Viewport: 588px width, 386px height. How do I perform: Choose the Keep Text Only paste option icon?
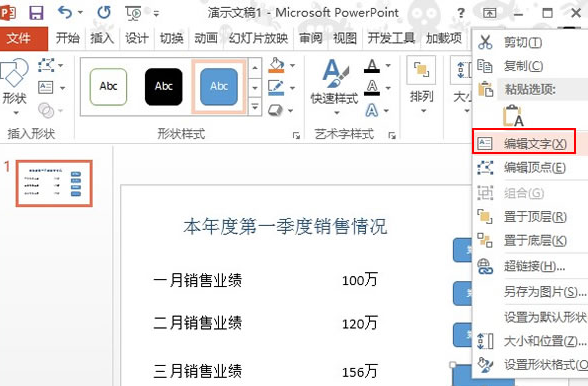[x=513, y=116]
